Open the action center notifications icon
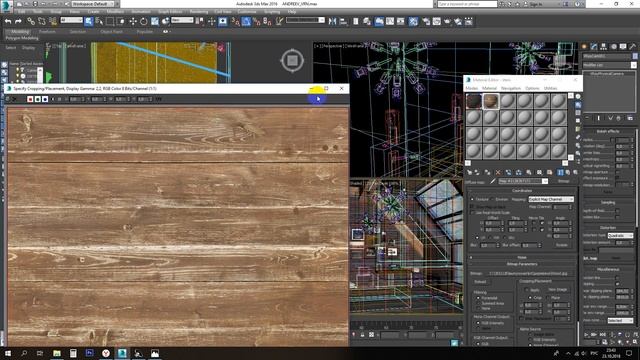The height and width of the screenshot is (360, 640). [629, 353]
